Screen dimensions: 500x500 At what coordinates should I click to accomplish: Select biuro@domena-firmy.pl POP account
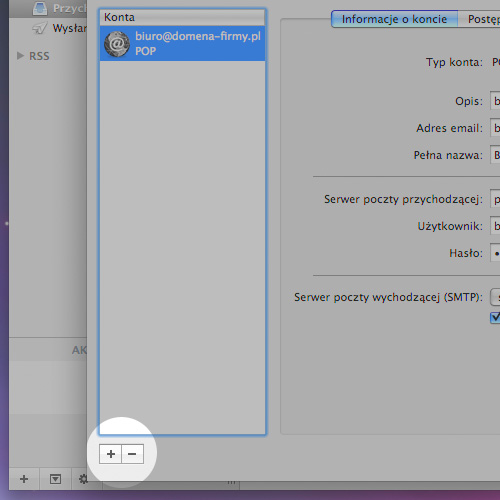coord(183,44)
